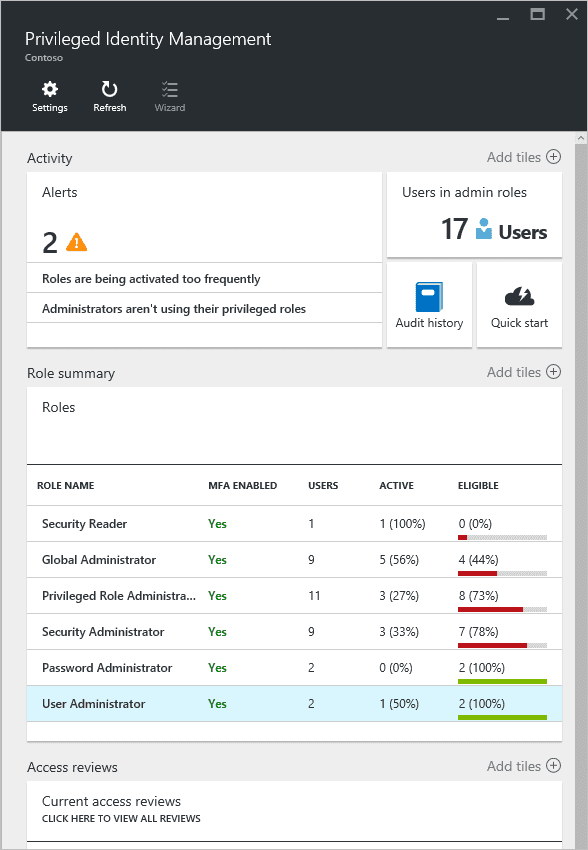This screenshot has height=850, width=588.
Task: Maximize the Privileged Identity Management blade
Action: point(537,15)
